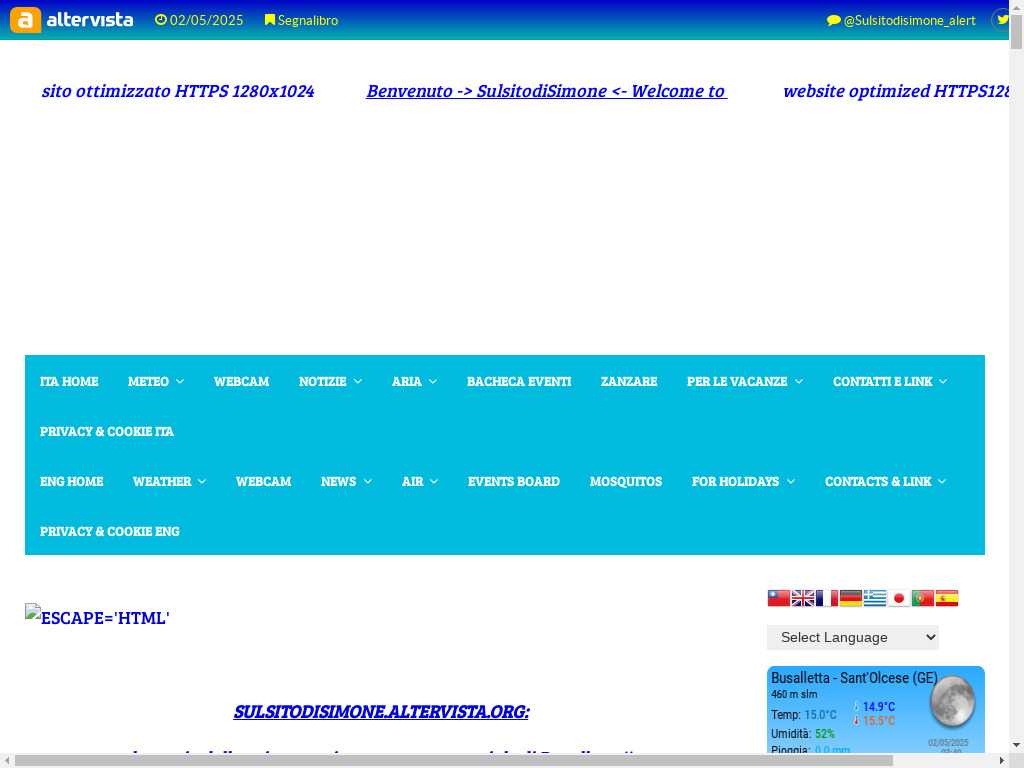The image size is (1024, 768).
Task: Select the Portuguese flag translation
Action: [x=923, y=598]
